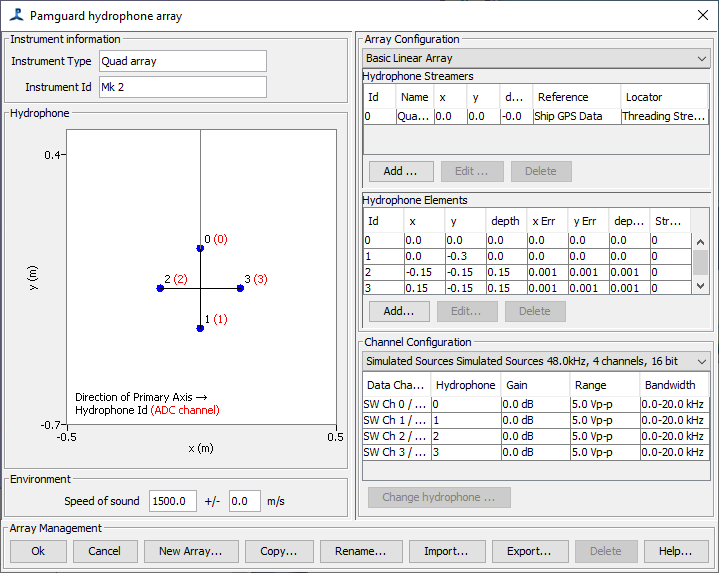Open the Simulated Sources channel dropdown
Image resolution: width=719 pixels, height=573 pixels.
pyautogui.click(x=536, y=361)
